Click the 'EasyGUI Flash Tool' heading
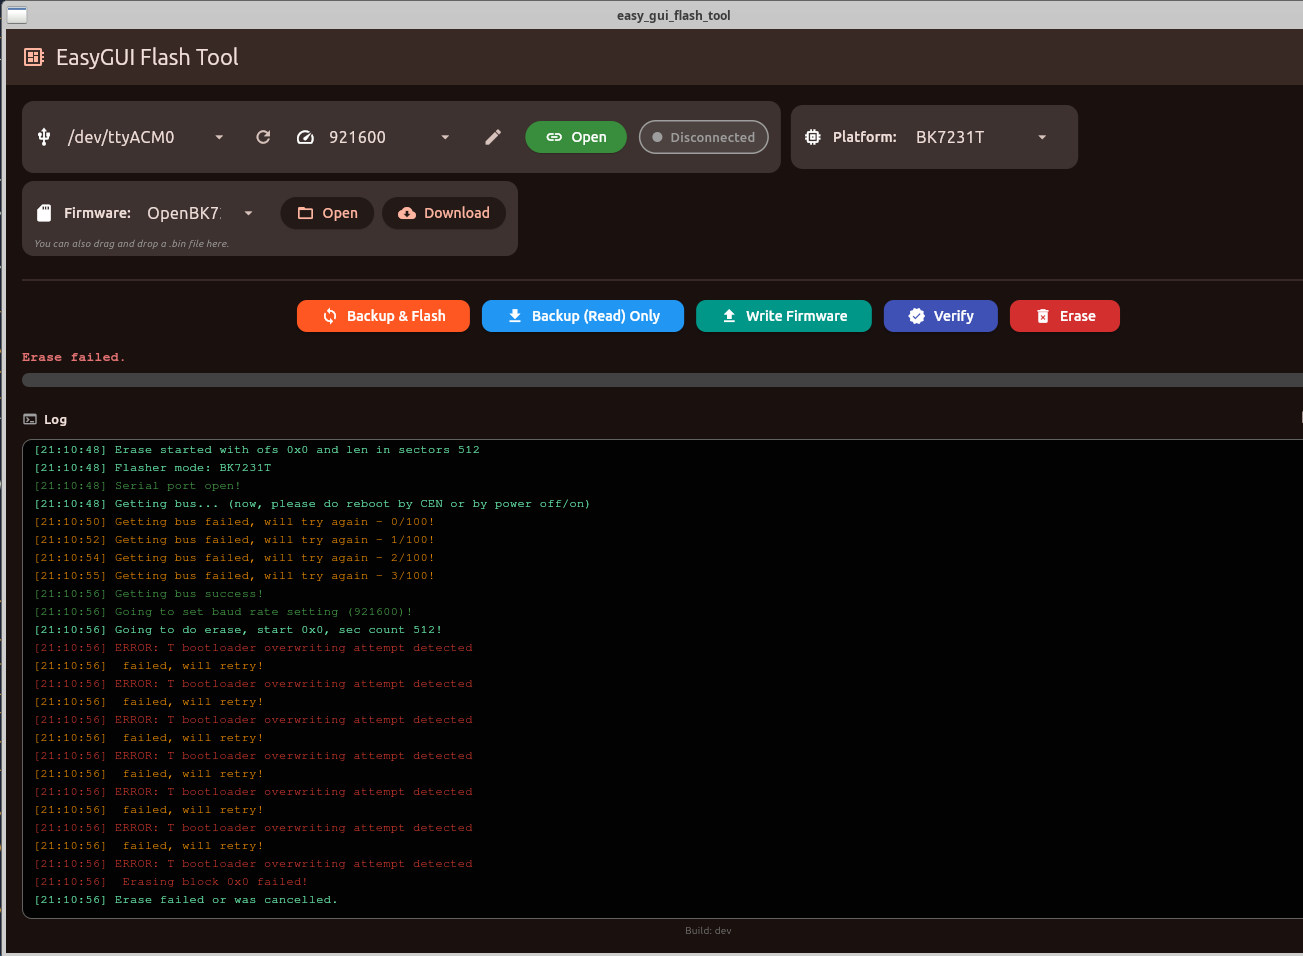 pyautogui.click(x=147, y=58)
